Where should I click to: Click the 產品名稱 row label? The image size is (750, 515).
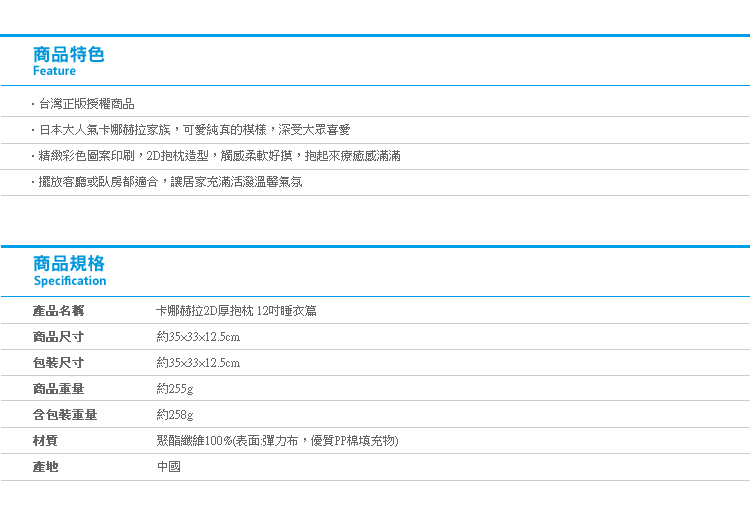pos(58,311)
